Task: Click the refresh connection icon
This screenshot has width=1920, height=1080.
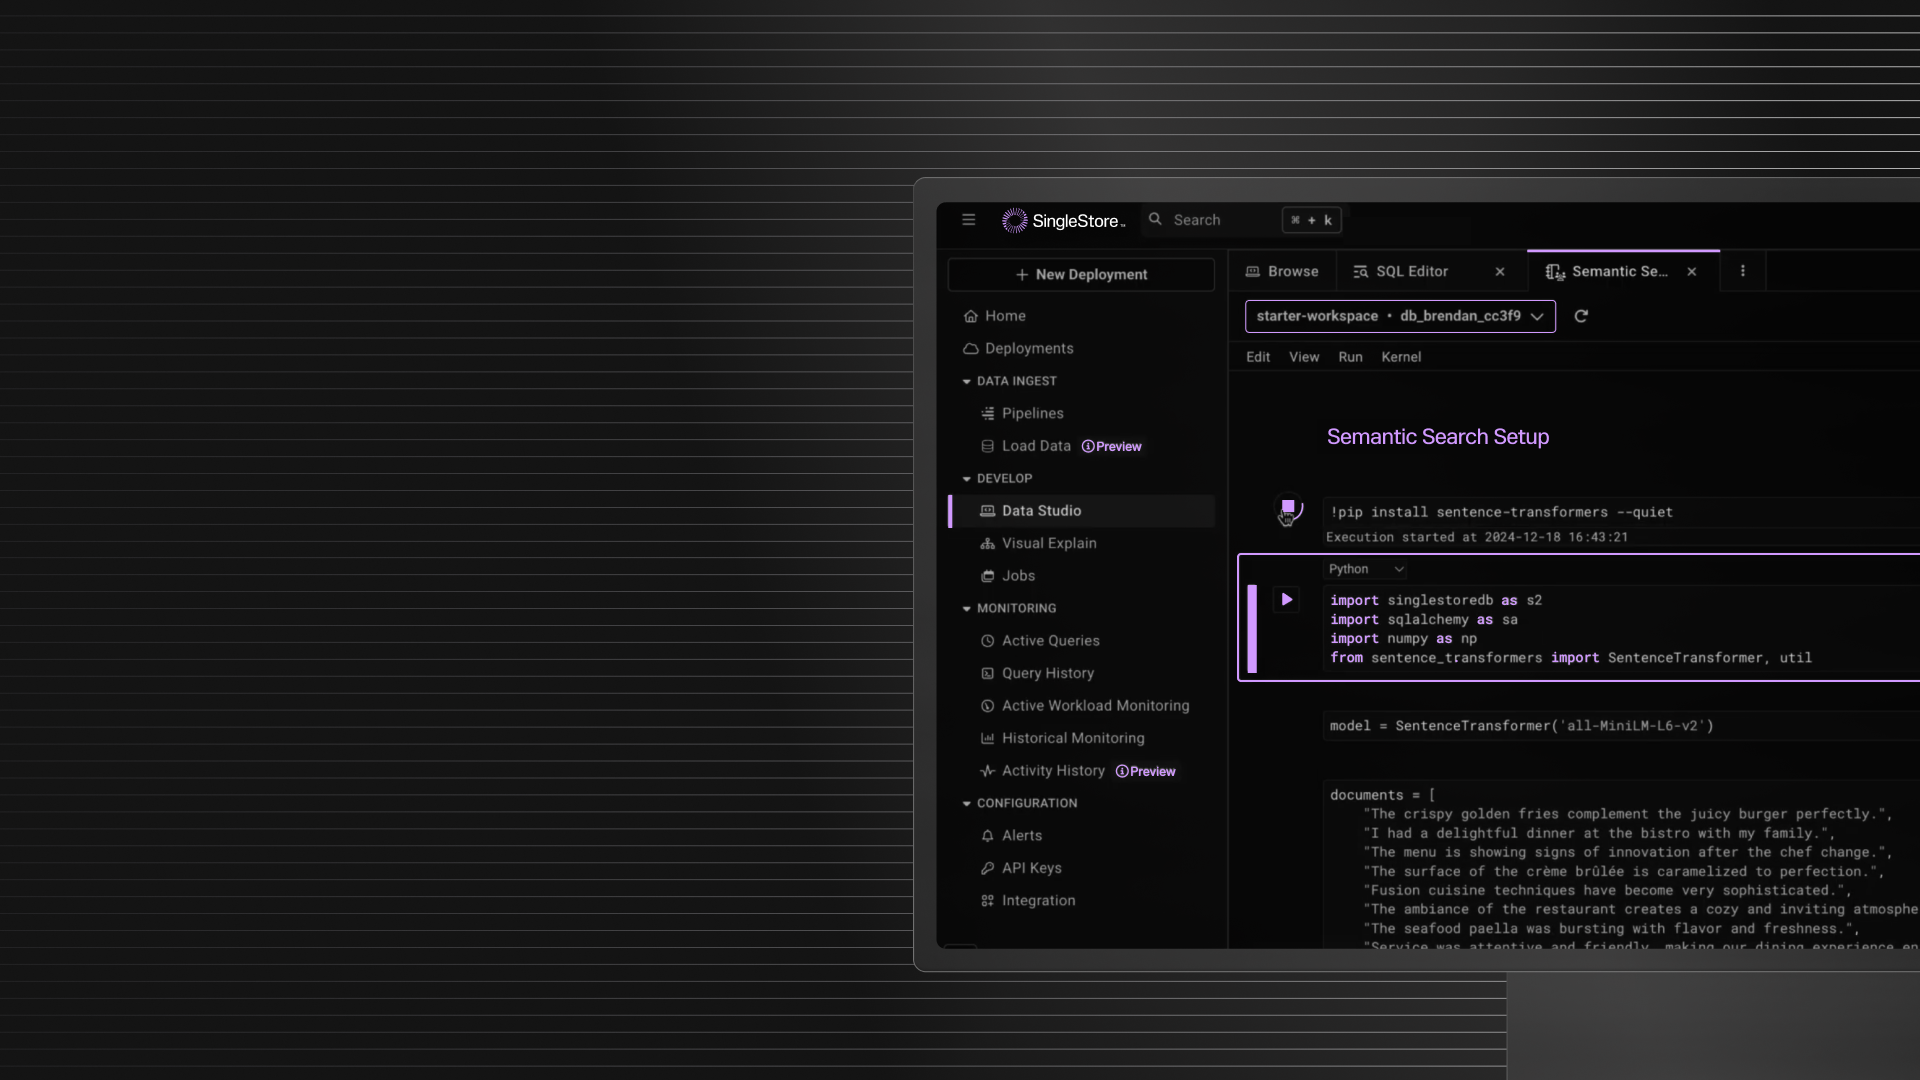Action: (1581, 317)
